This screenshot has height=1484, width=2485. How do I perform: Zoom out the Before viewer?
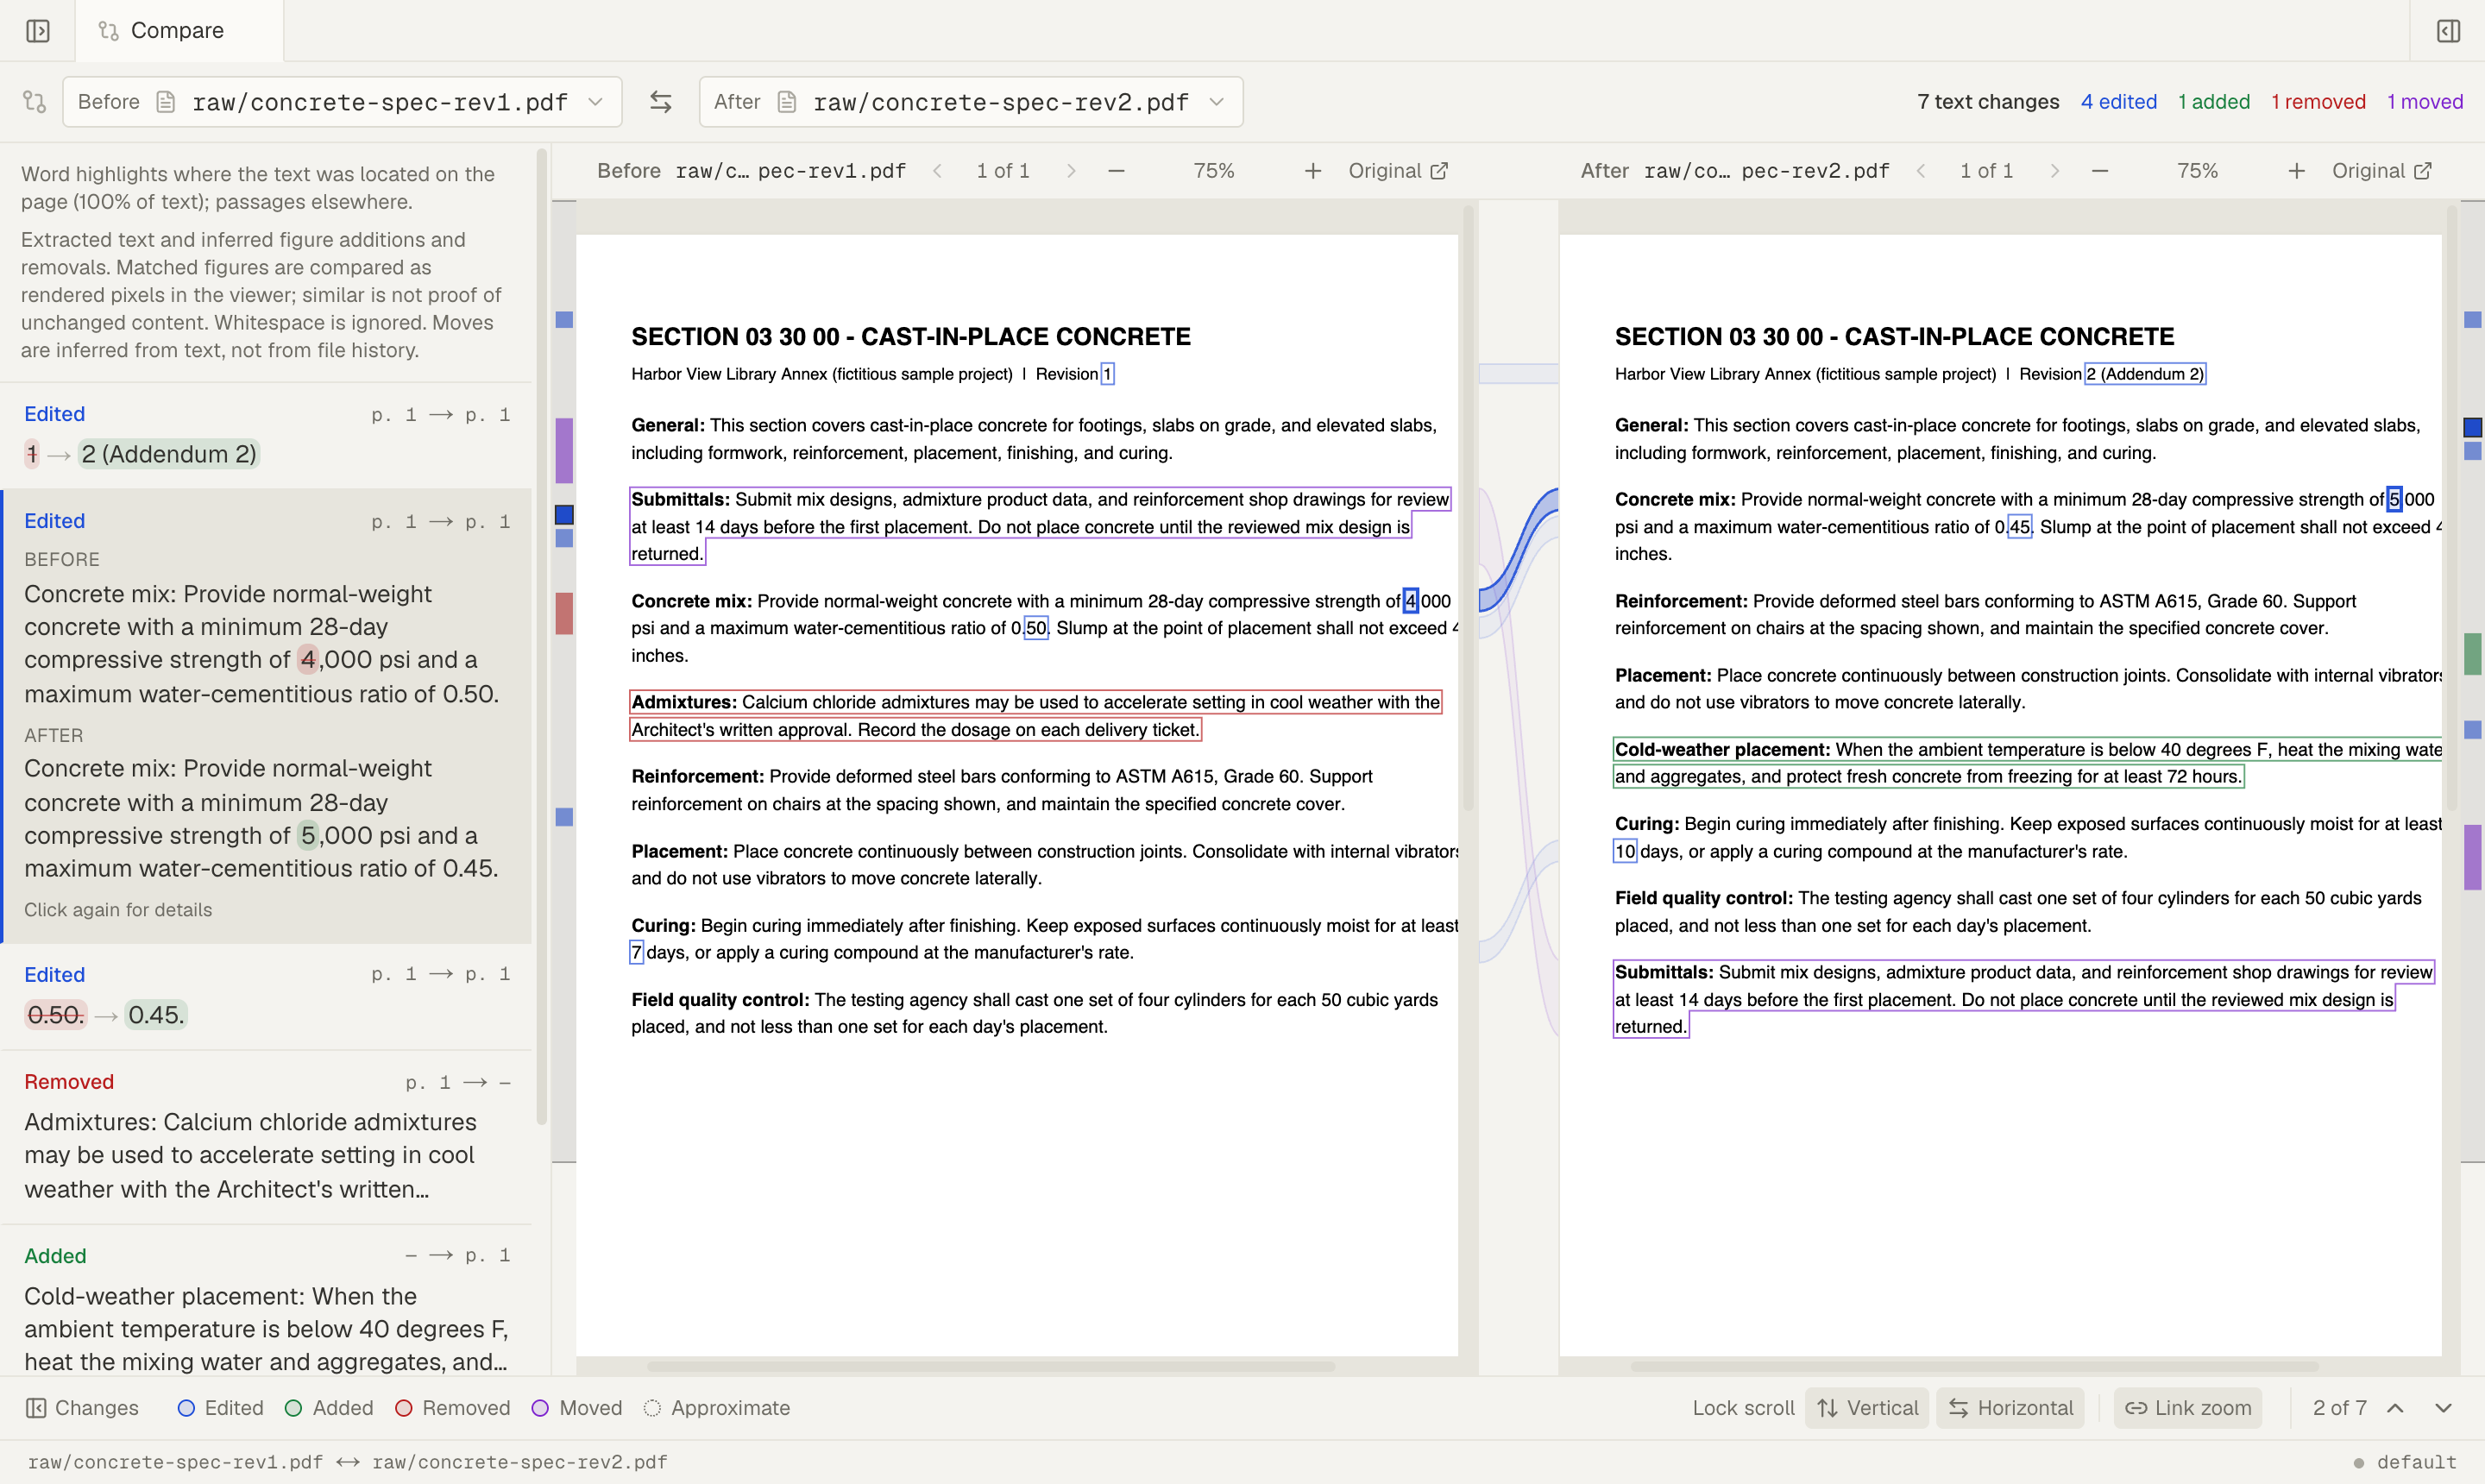(x=1117, y=171)
